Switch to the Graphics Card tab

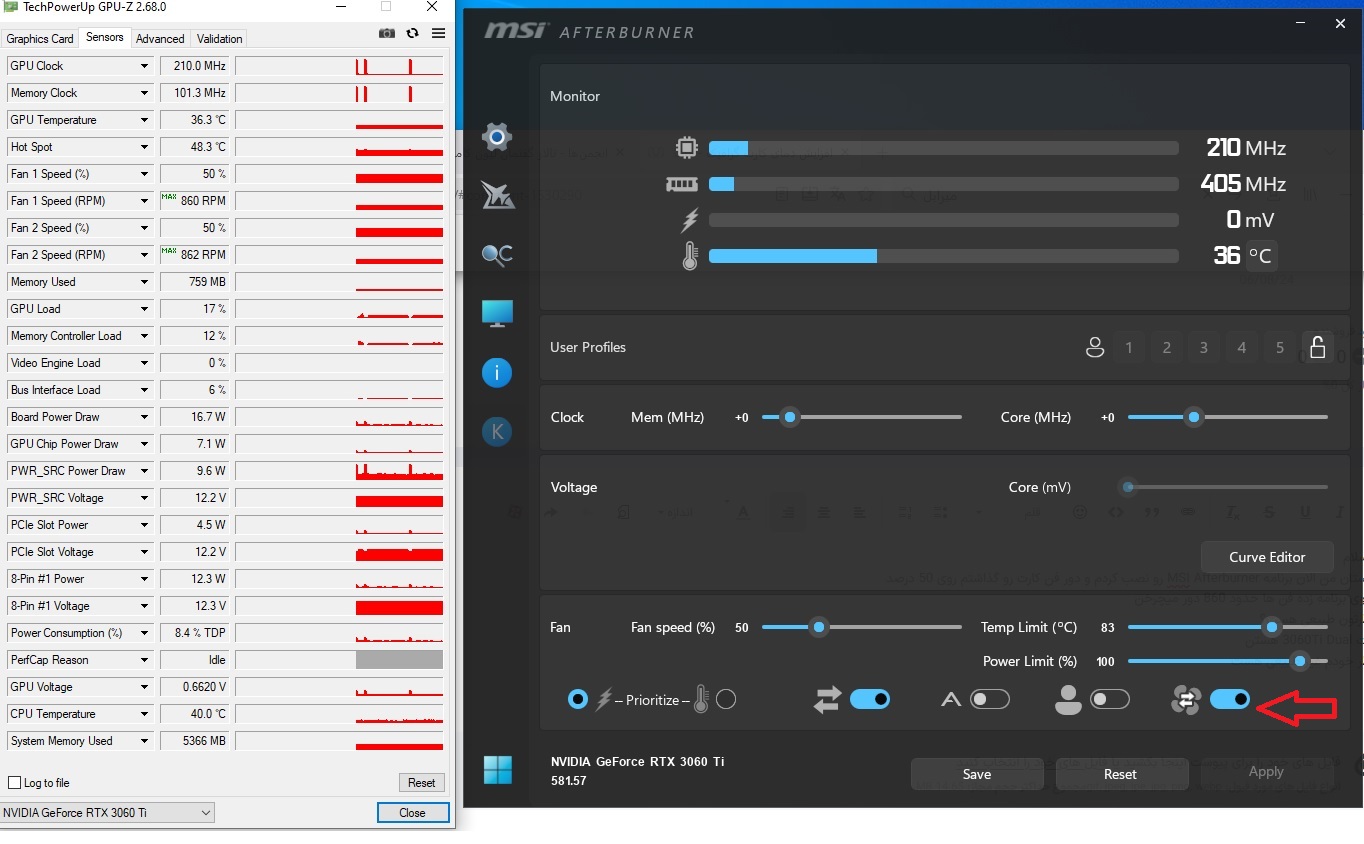pyautogui.click(x=40, y=39)
